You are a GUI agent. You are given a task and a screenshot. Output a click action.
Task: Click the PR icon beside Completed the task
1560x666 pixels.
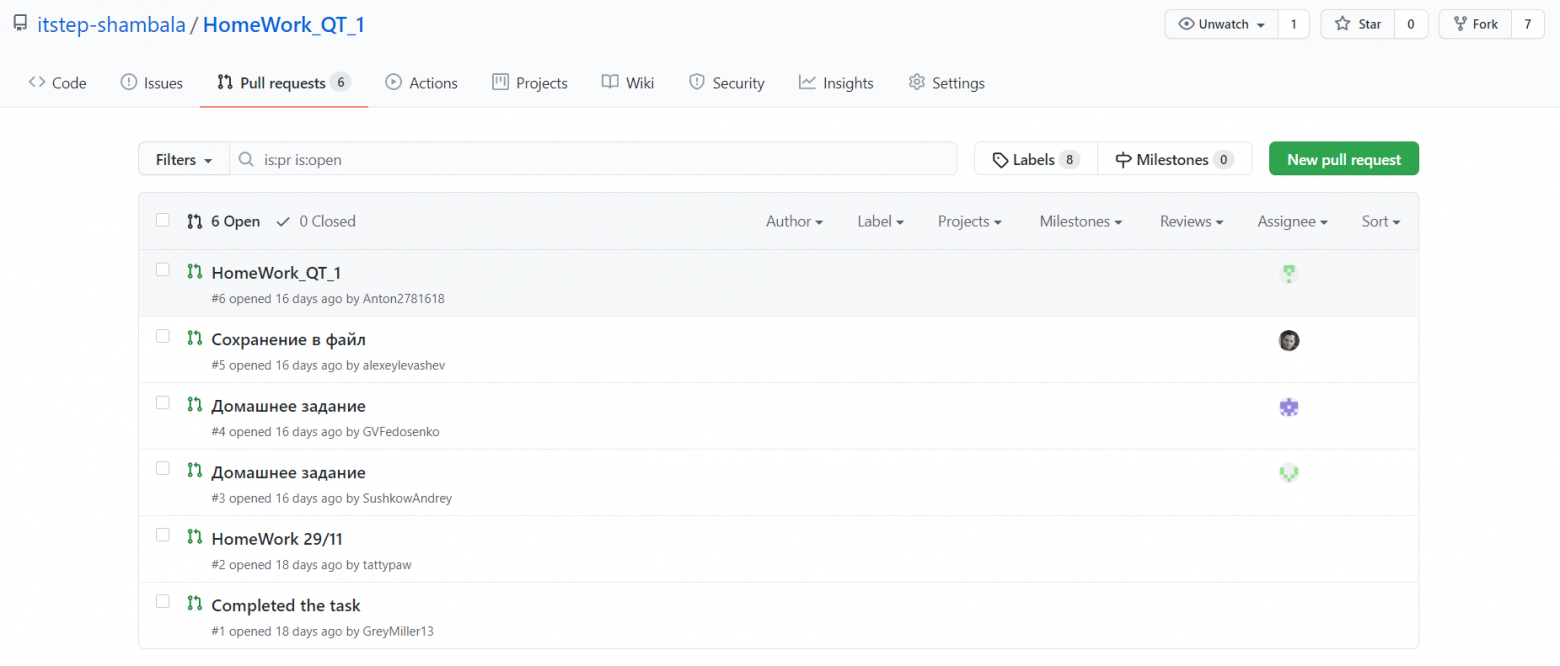[x=195, y=604]
